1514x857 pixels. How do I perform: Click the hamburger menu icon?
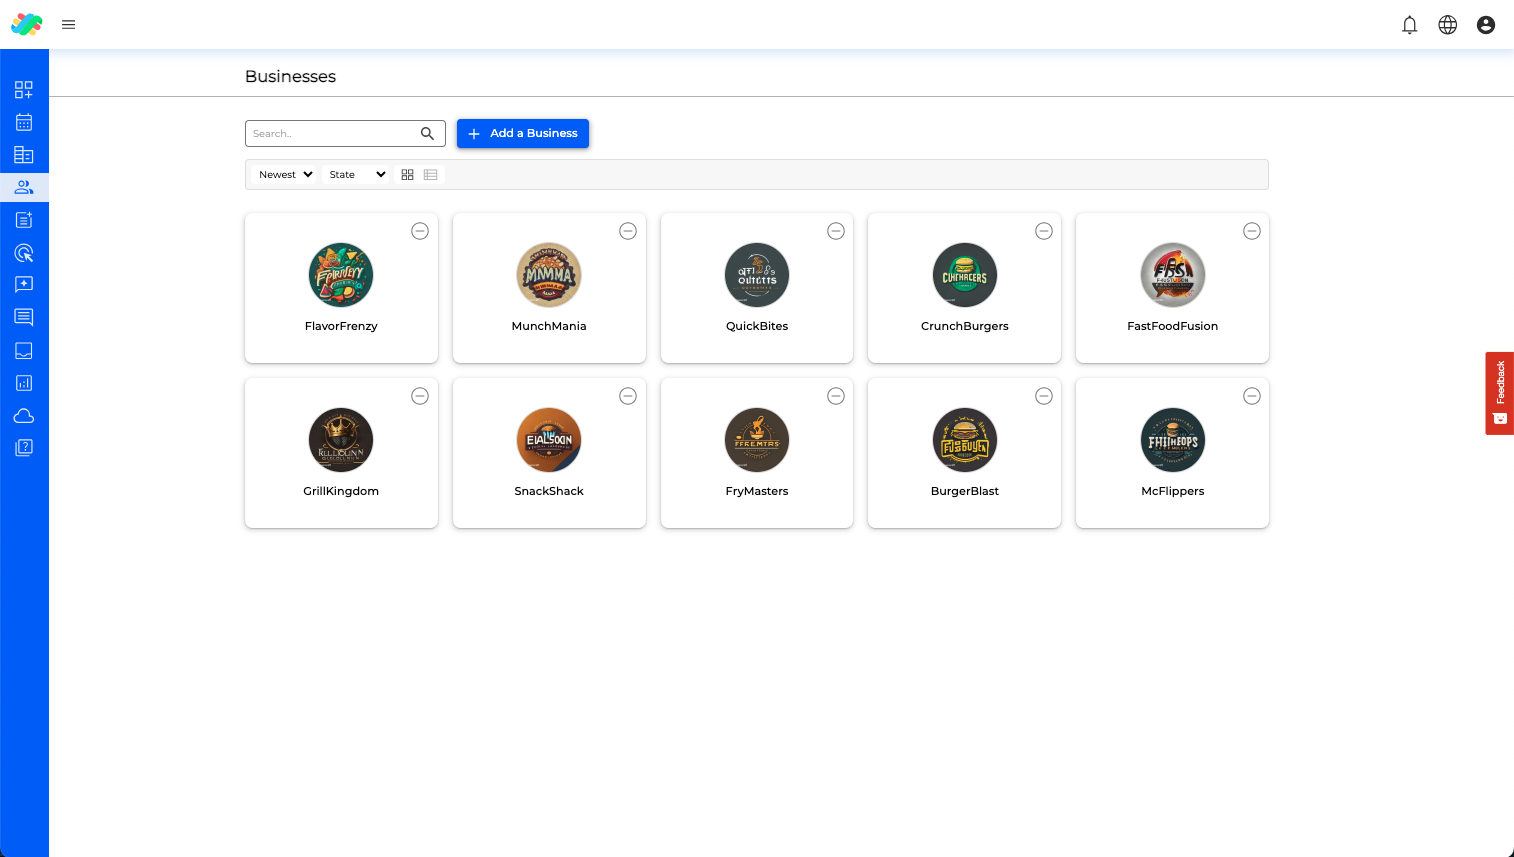coord(69,25)
